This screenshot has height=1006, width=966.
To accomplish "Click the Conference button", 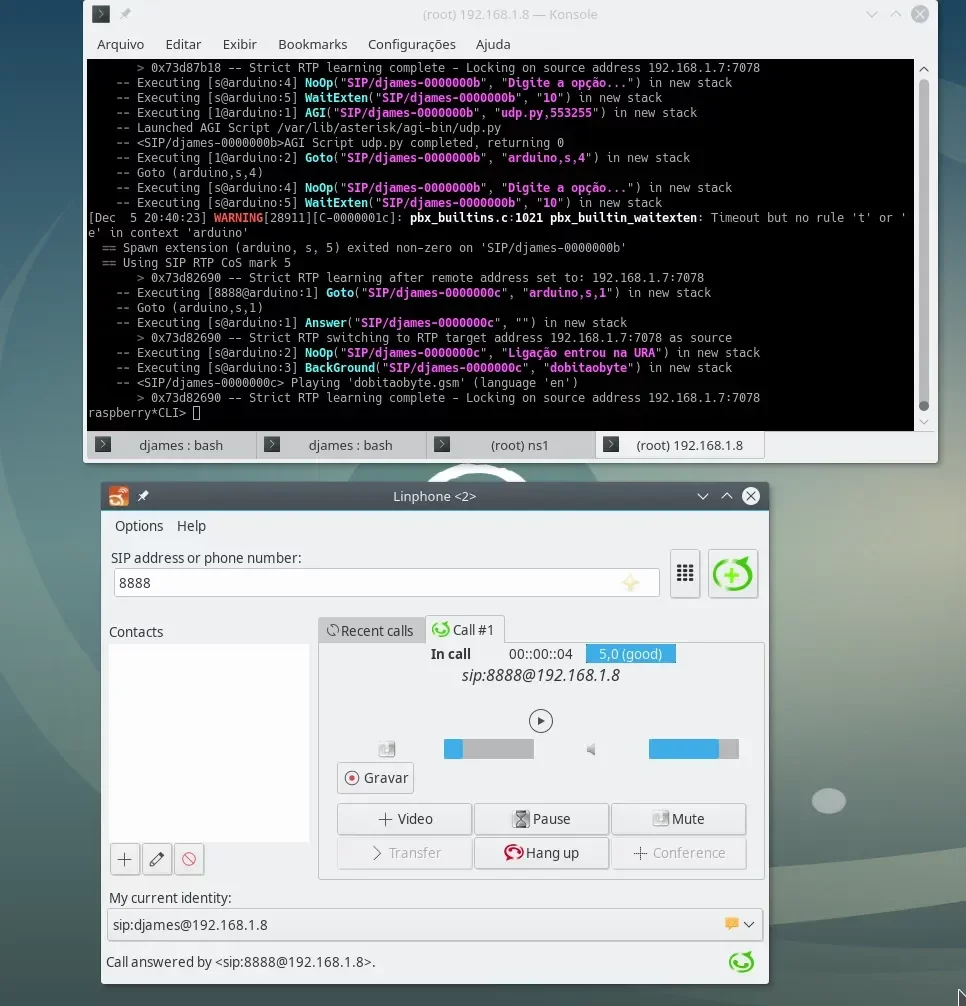I will (679, 853).
